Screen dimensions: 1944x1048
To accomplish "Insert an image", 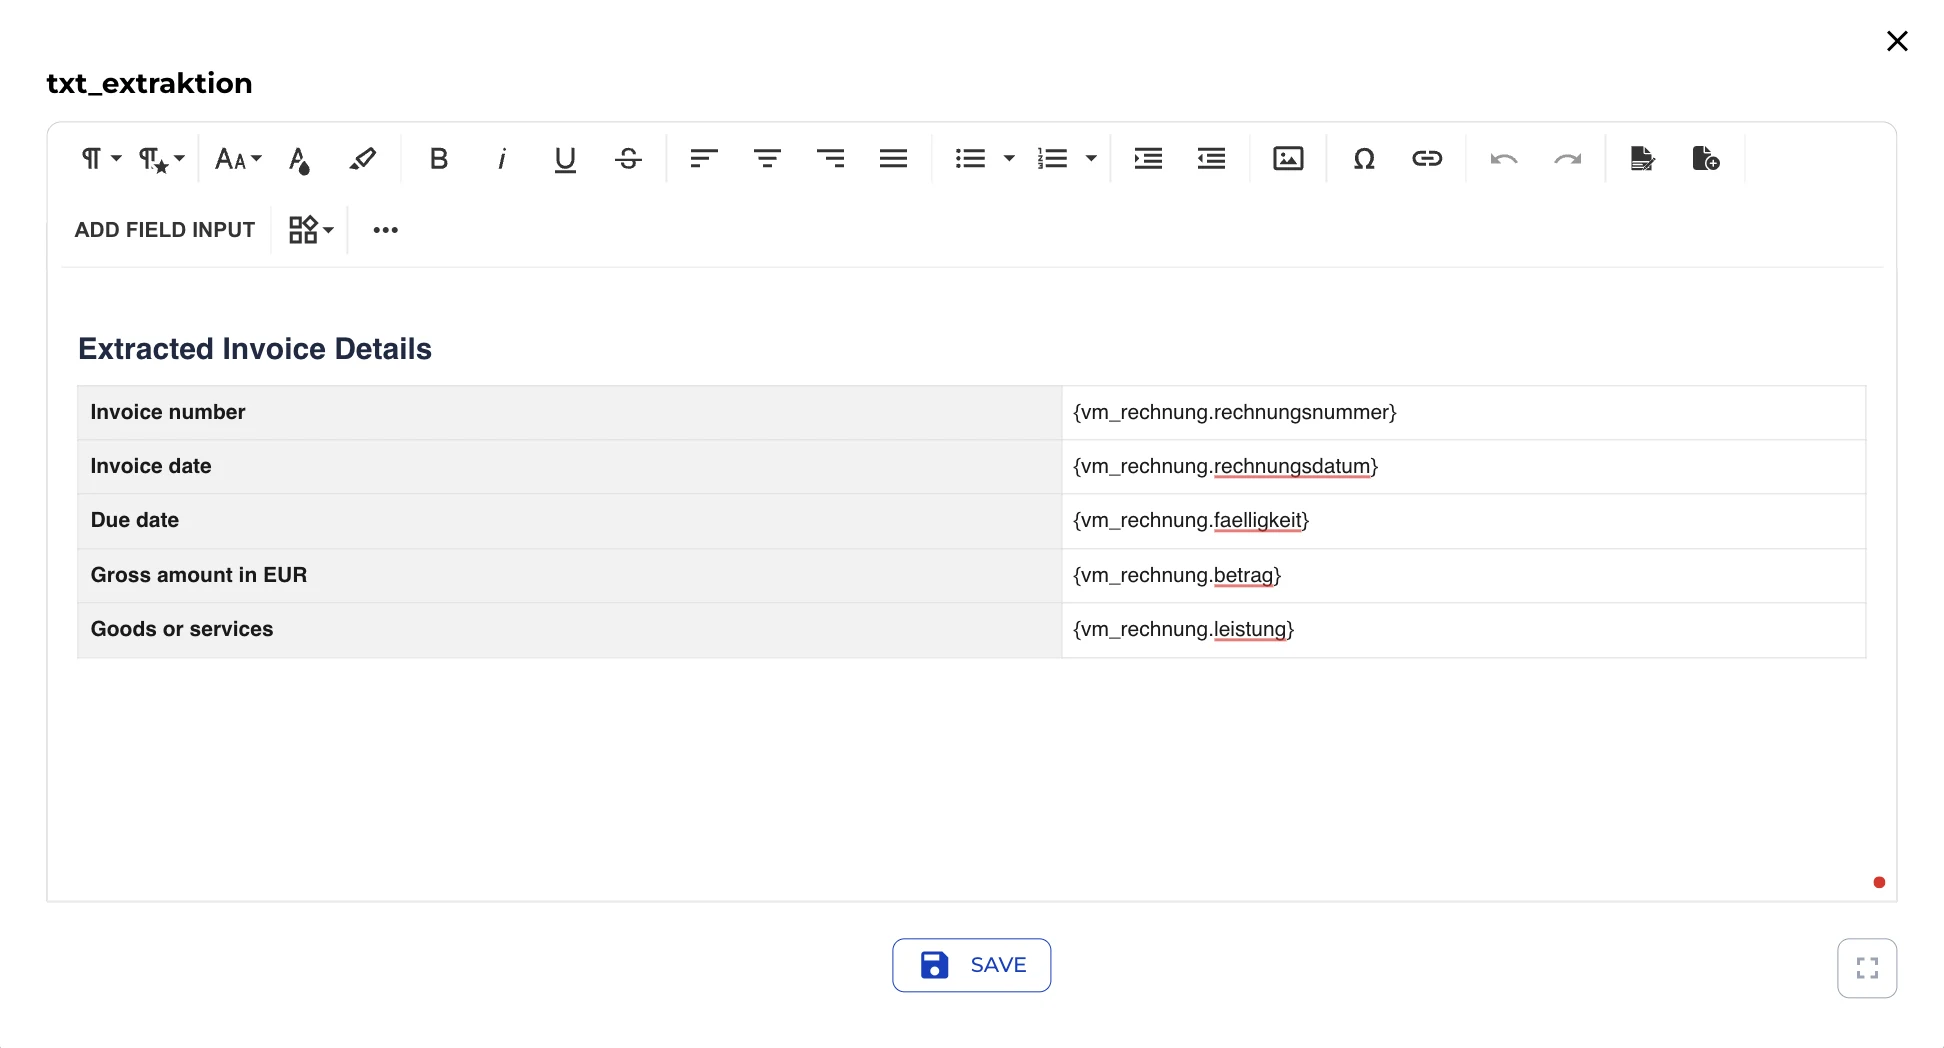I will 1288,159.
